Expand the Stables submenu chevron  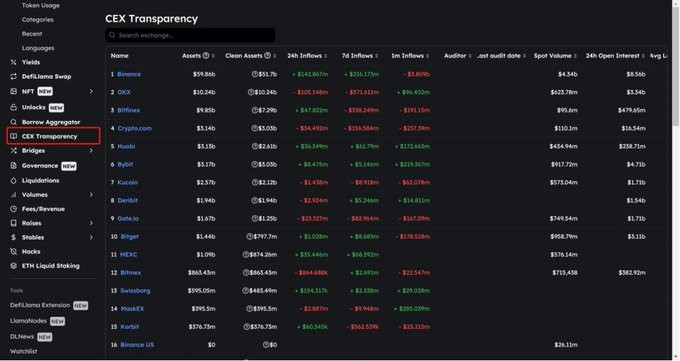(x=91, y=237)
